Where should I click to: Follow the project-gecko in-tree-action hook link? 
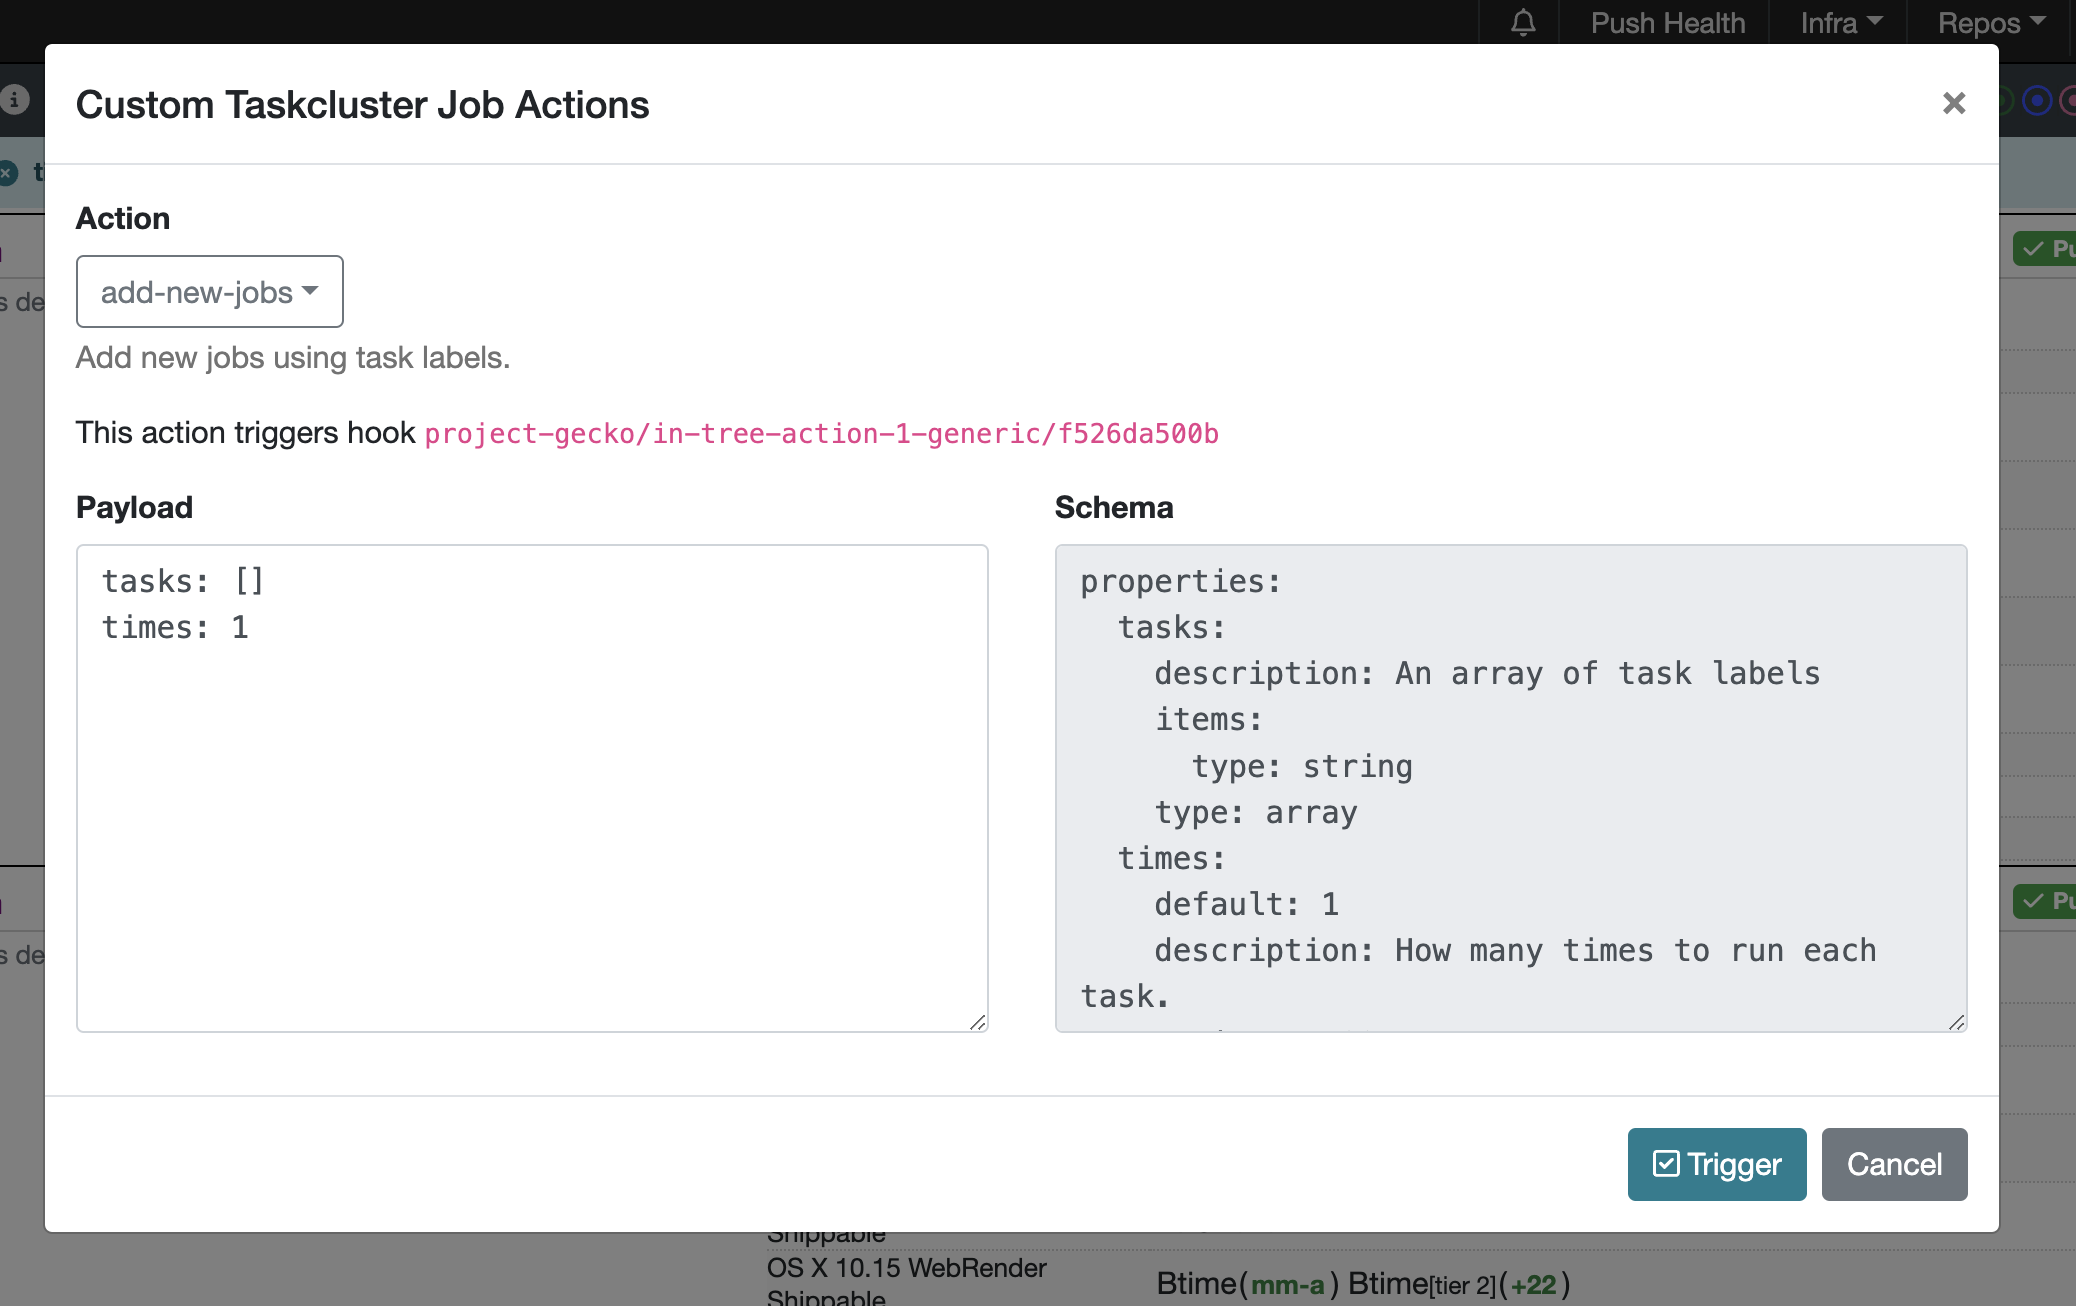tap(822, 434)
